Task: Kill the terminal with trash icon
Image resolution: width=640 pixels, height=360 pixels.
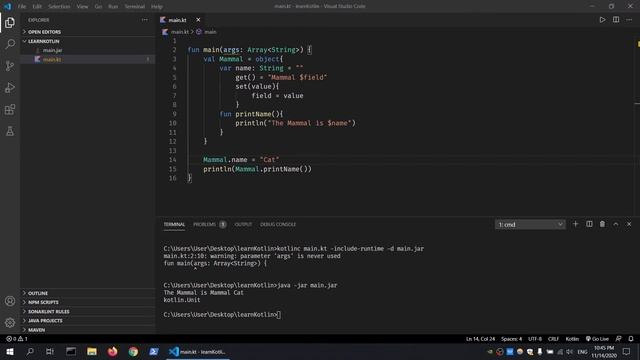Action: click(x=602, y=224)
